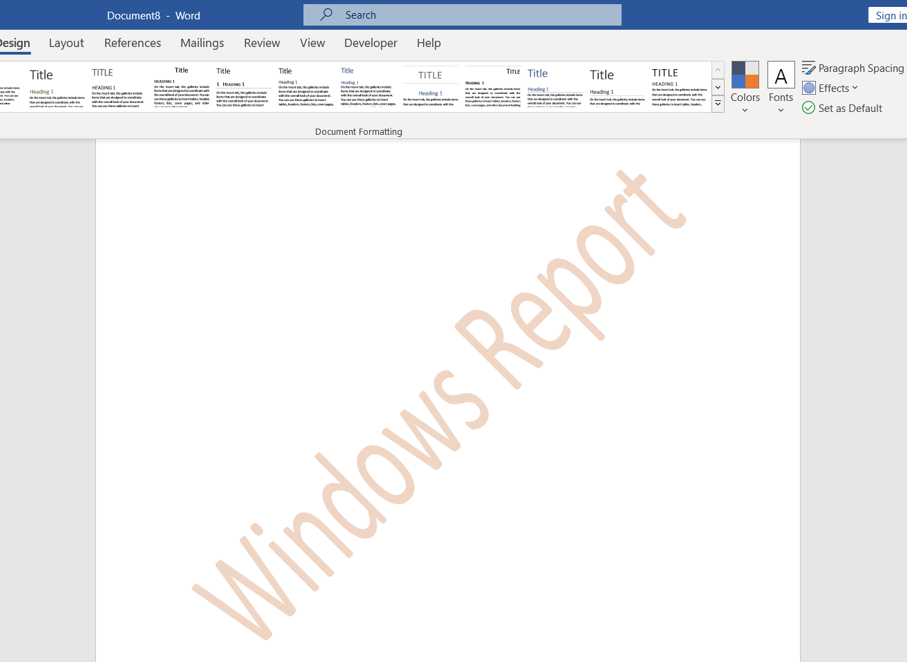Apply large blue Title style set
The width and height of the screenshot is (907, 662).
click(554, 87)
